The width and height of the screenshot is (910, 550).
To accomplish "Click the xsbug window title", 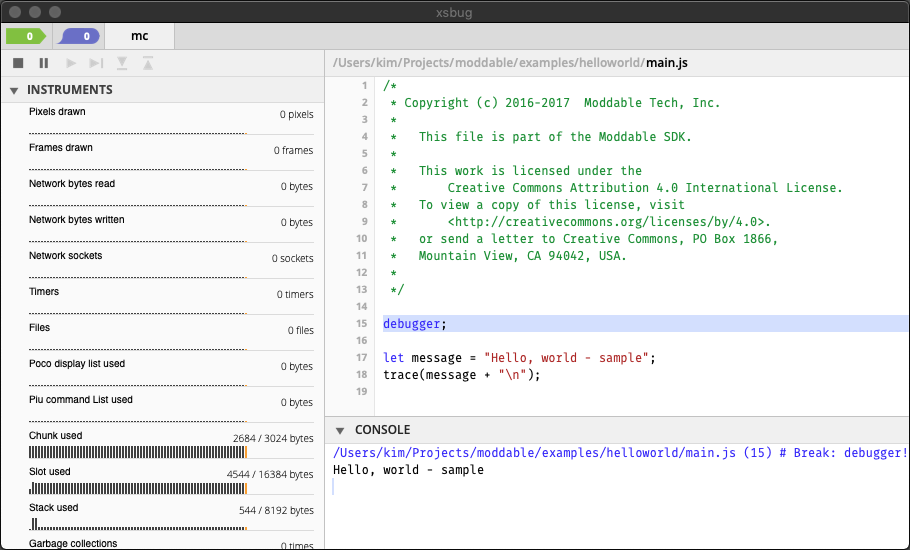I will 454,12.
